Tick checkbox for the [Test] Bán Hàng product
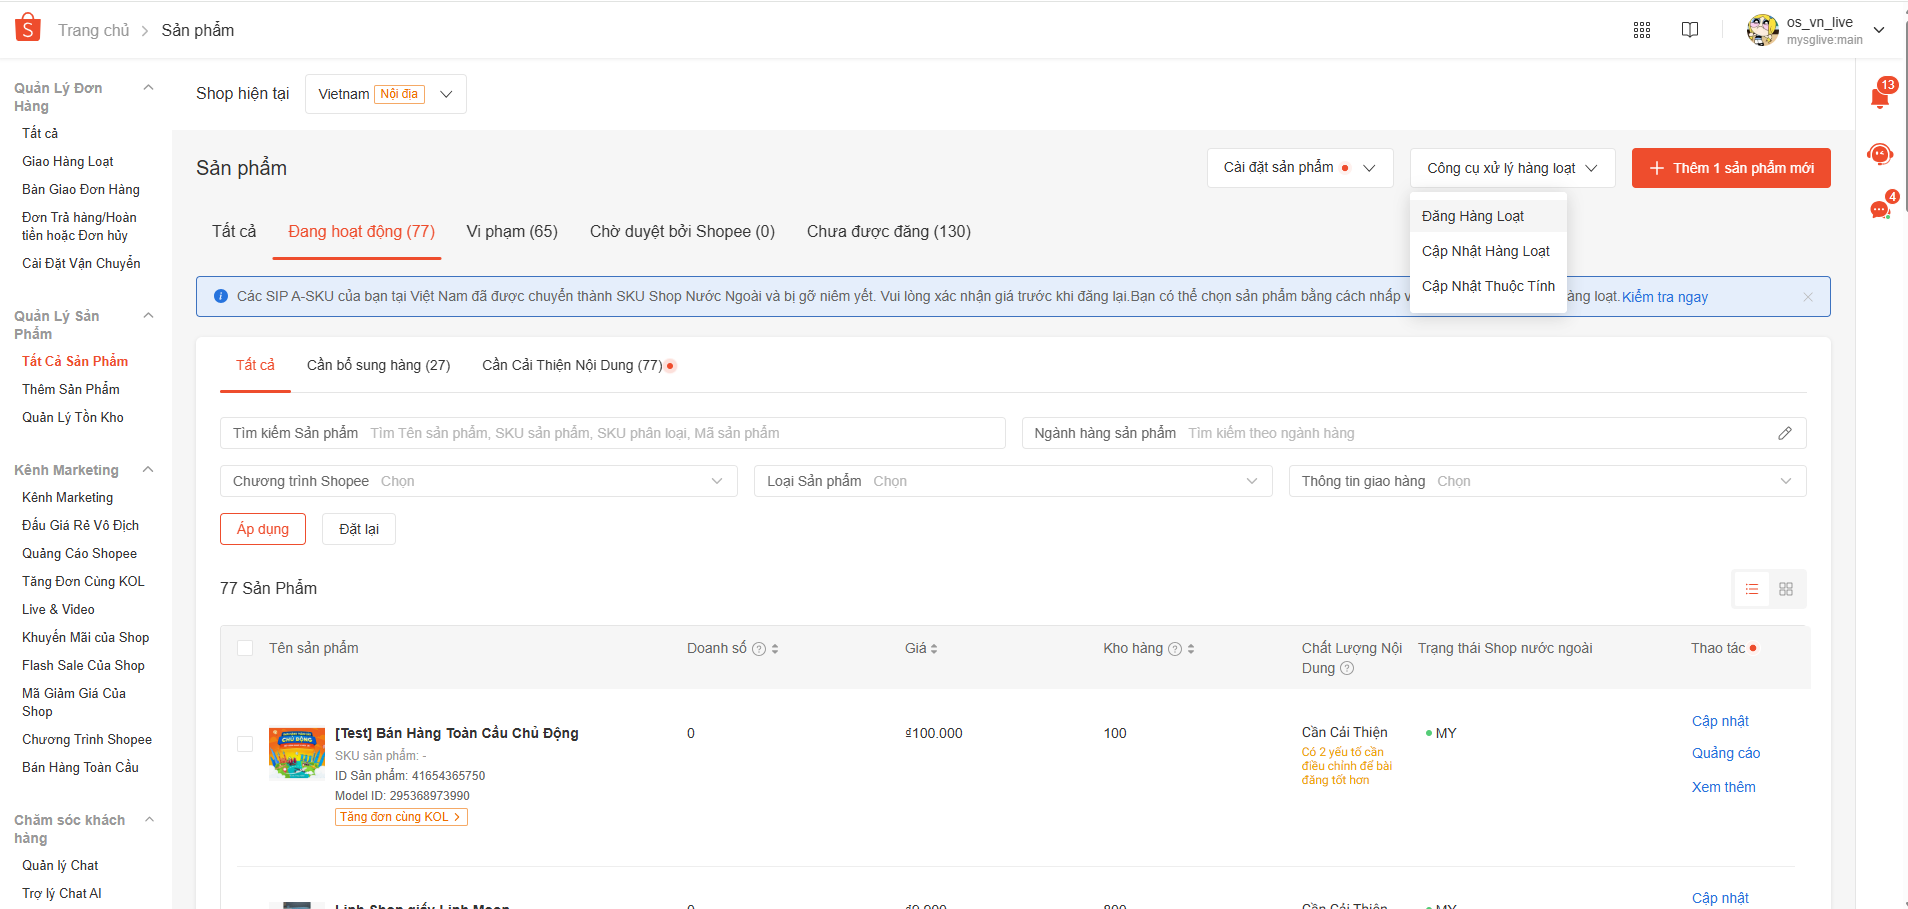The image size is (1908, 909). tap(245, 744)
